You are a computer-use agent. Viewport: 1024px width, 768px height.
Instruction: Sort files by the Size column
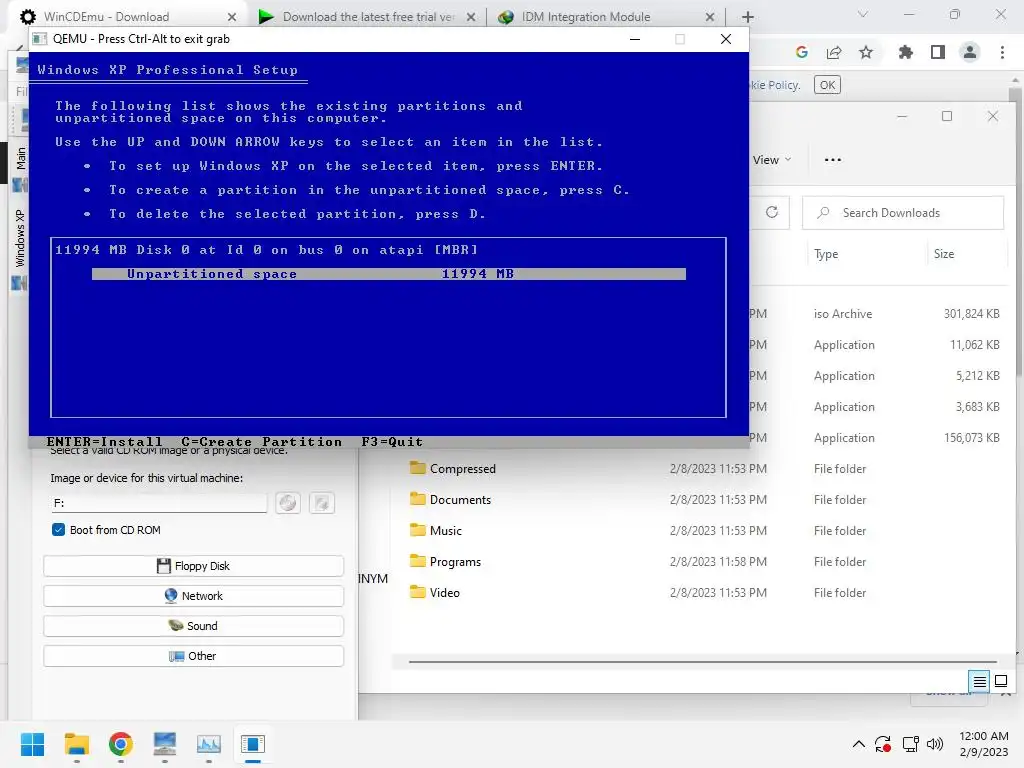click(x=967, y=254)
